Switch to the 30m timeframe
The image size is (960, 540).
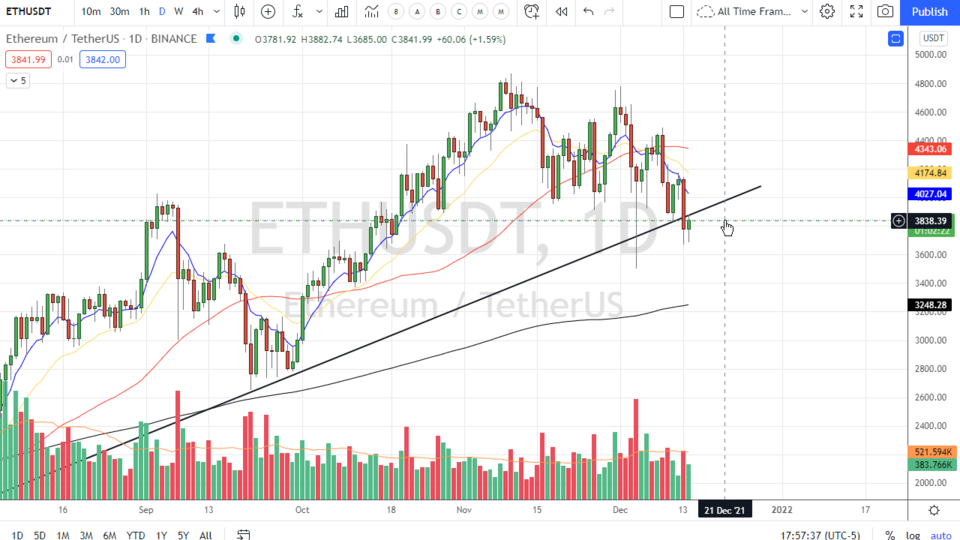click(x=119, y=12)
